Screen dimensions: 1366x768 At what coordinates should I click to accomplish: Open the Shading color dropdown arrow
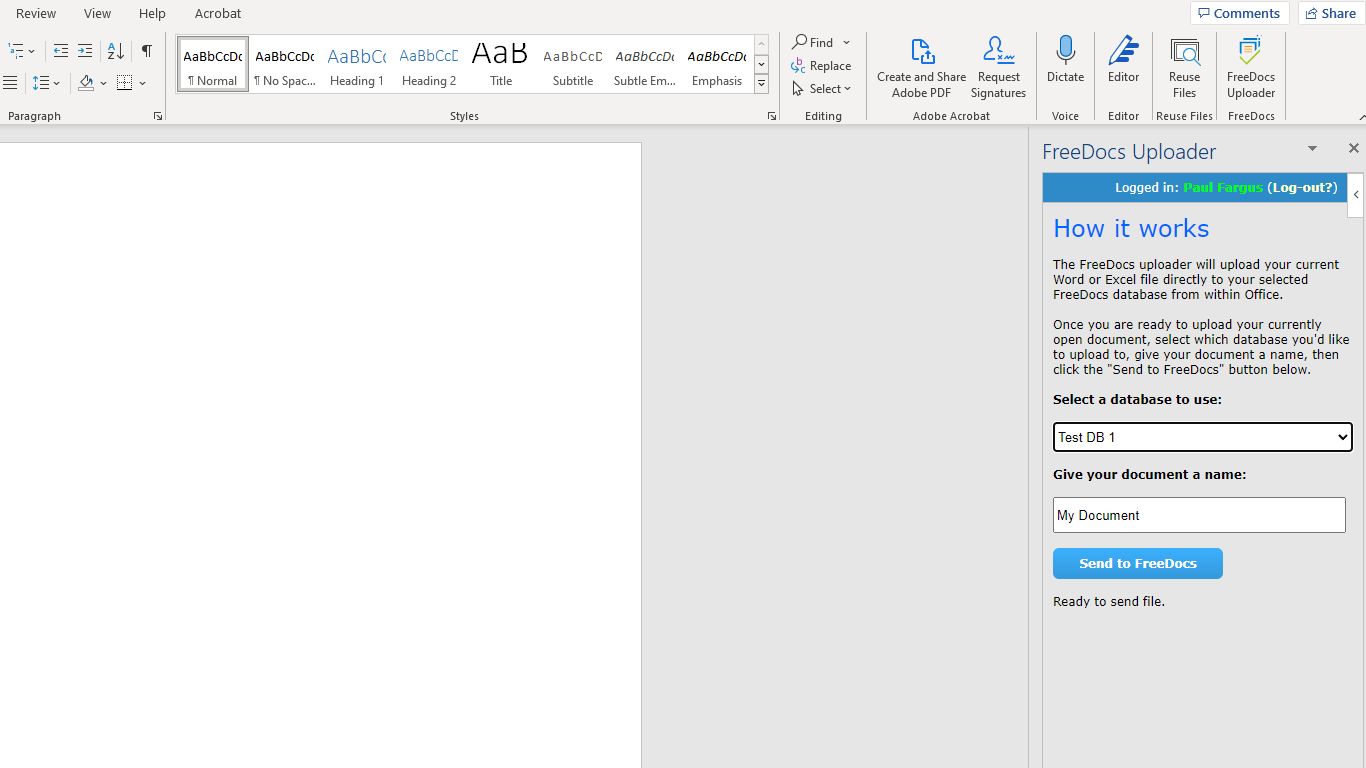103,83
